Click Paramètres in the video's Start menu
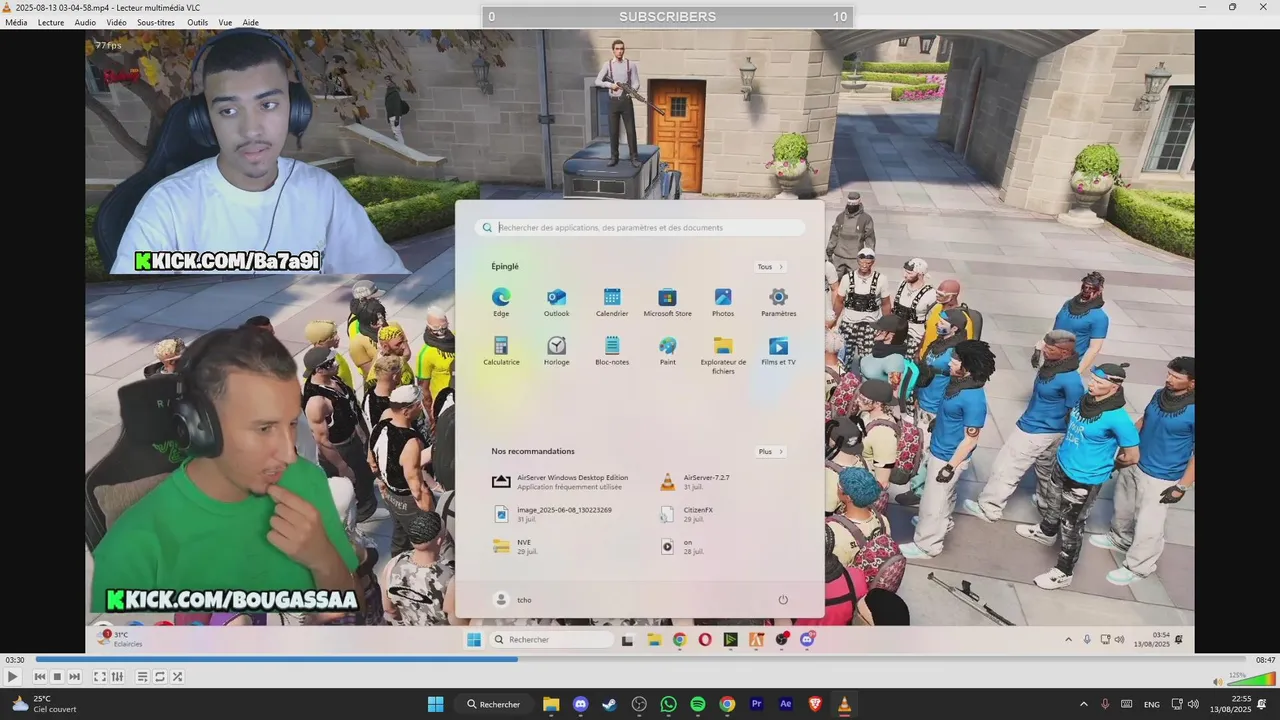 [x=778, y=302]
